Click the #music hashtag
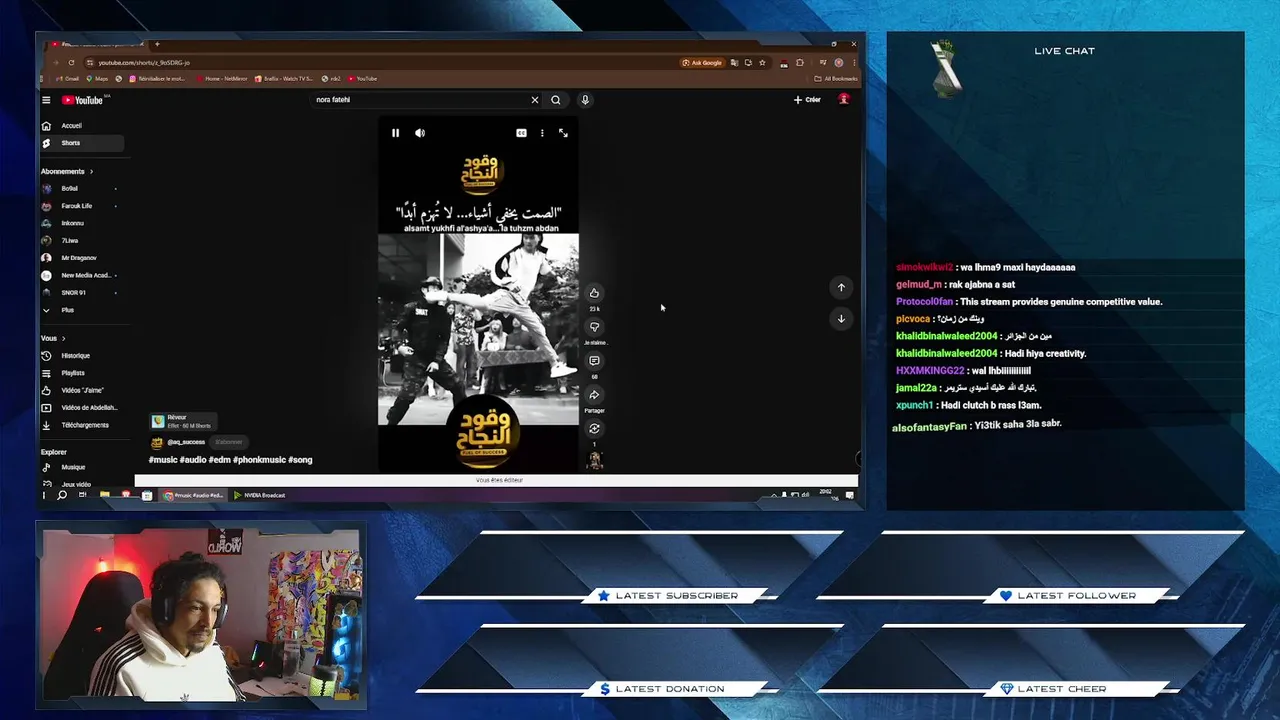 point(162,460)
